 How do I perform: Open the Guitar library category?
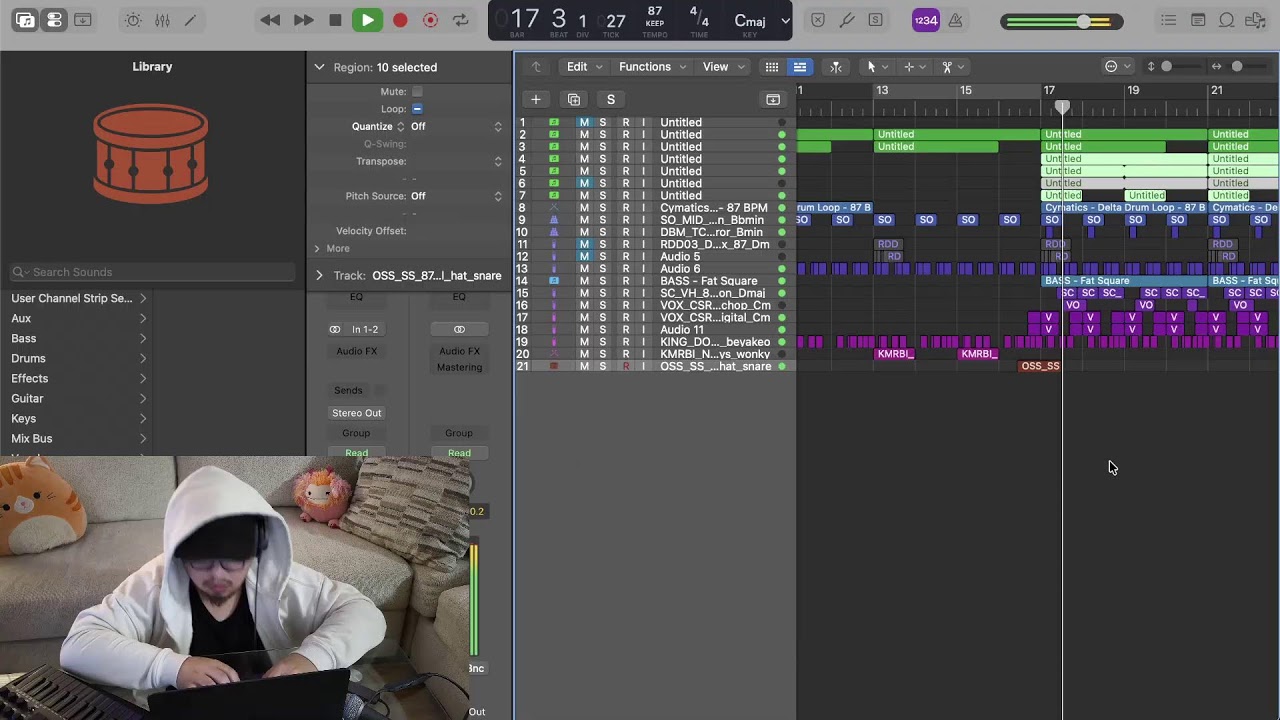tap(78, 399)
